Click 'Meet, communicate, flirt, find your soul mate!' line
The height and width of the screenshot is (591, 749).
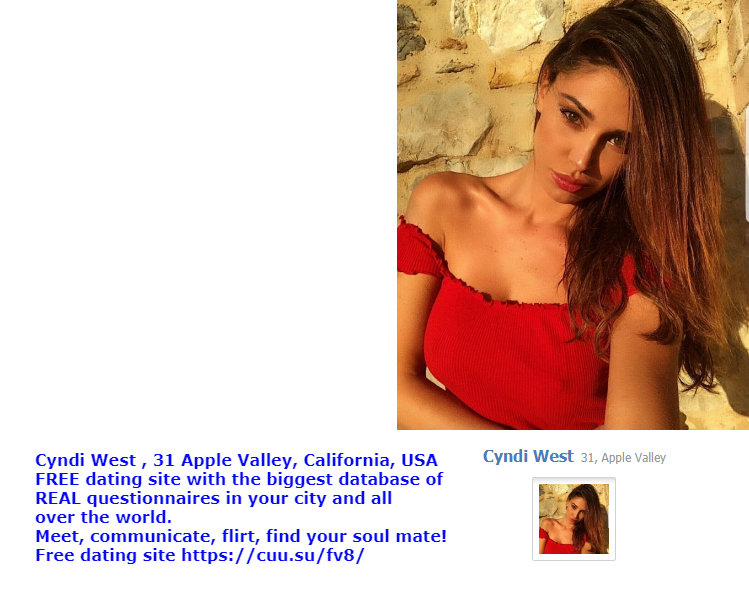pyautogui.click(x=241, y=536)
